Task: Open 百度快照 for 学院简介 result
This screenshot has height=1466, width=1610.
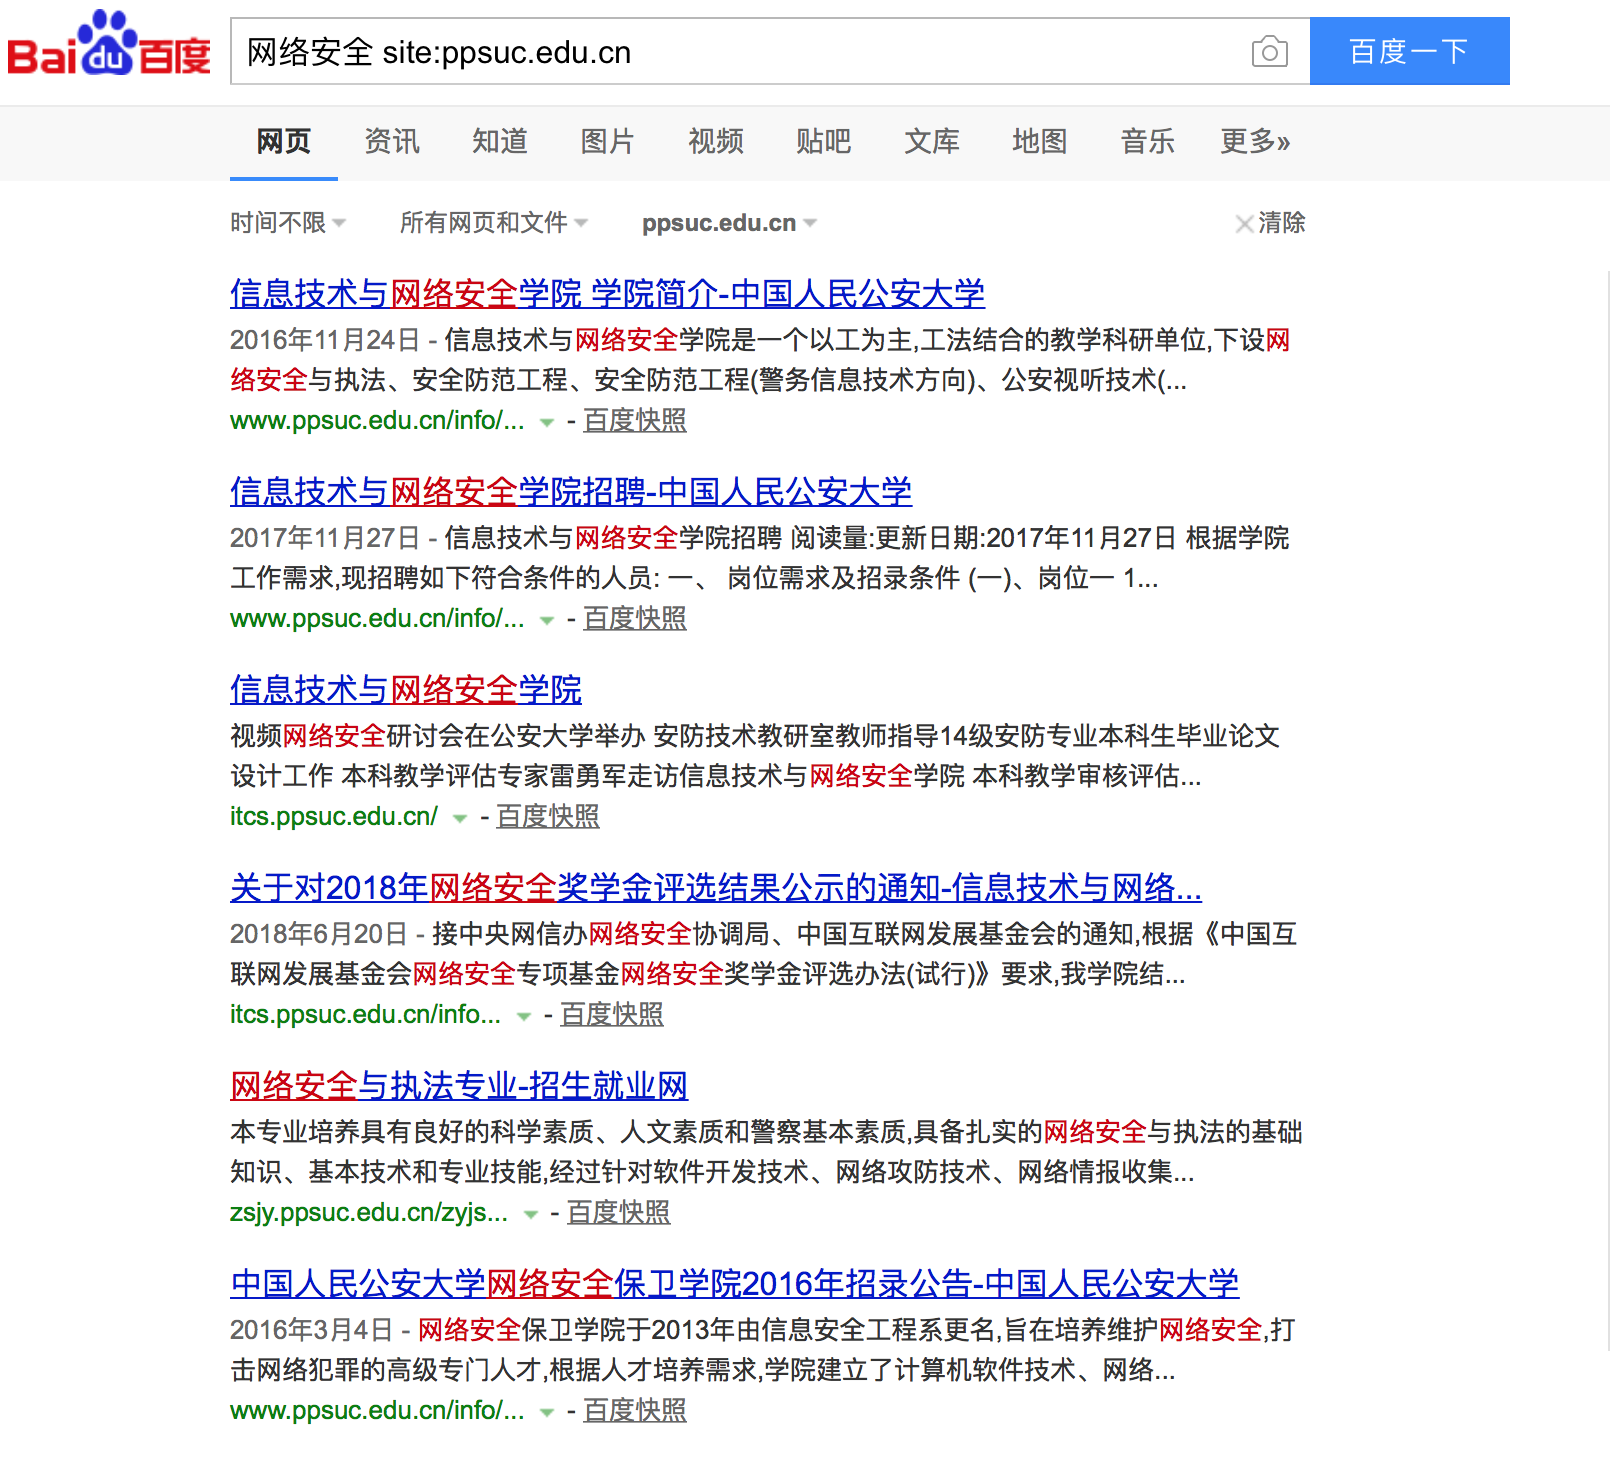Action: coord(635,421)
